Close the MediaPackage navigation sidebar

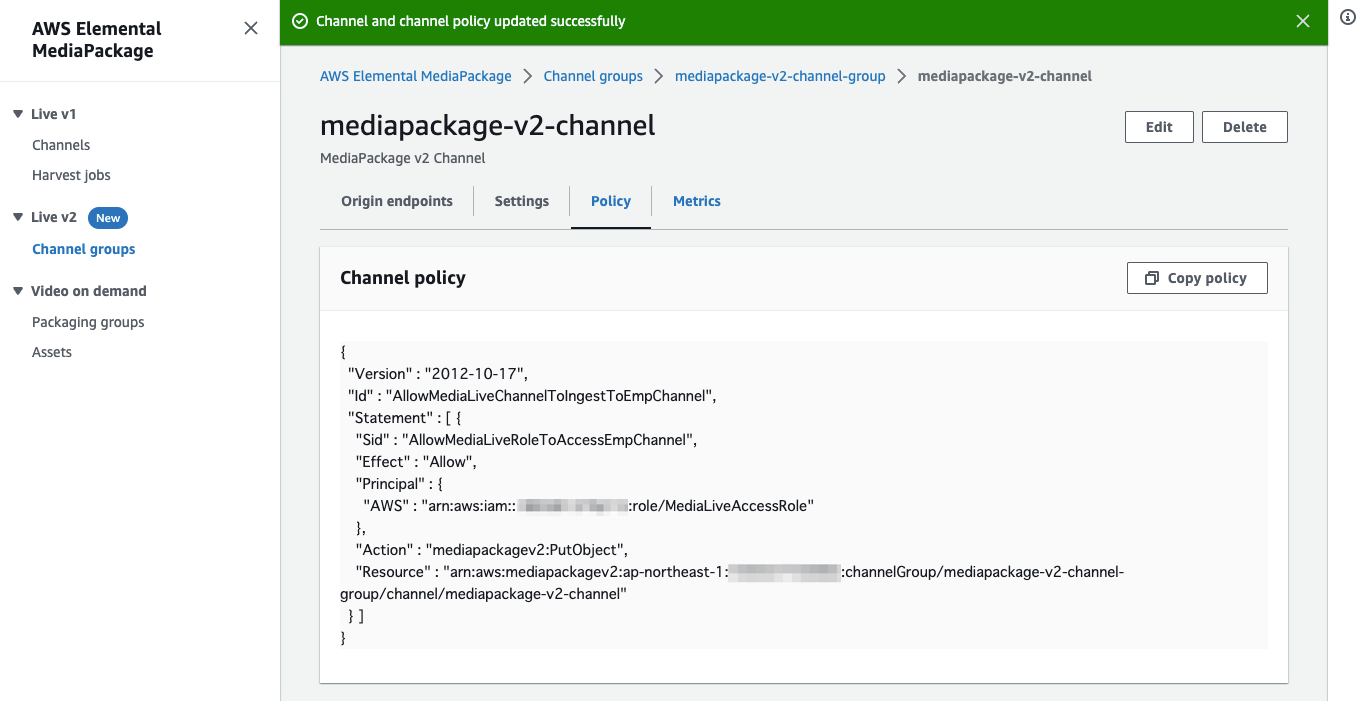pos(251,28)
